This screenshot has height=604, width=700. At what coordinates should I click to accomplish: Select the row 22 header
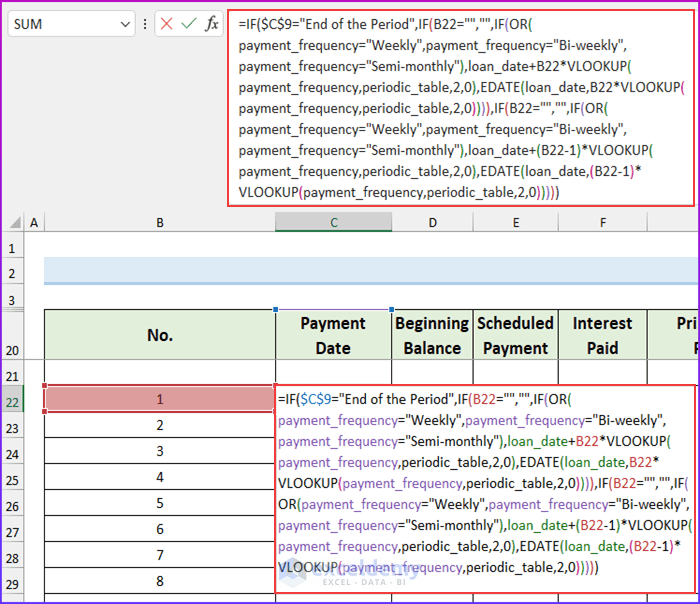[11, 400]
